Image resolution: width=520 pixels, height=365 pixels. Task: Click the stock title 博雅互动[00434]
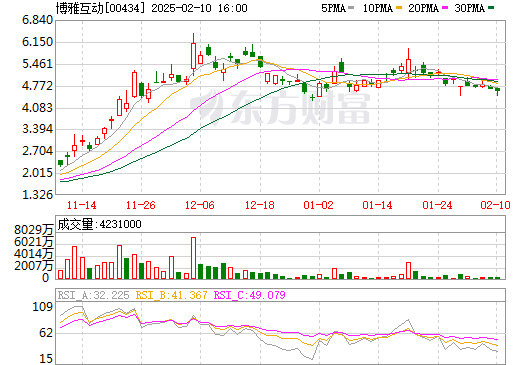coord(101,8)
